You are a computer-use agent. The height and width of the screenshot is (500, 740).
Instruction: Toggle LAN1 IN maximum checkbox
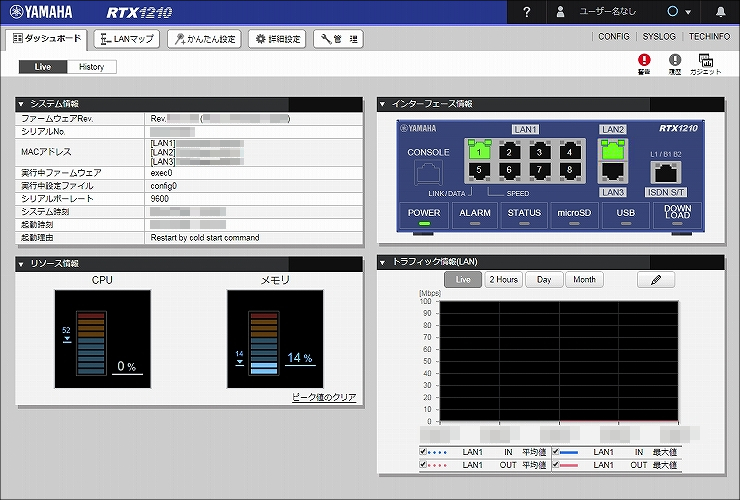click(556, 452)
